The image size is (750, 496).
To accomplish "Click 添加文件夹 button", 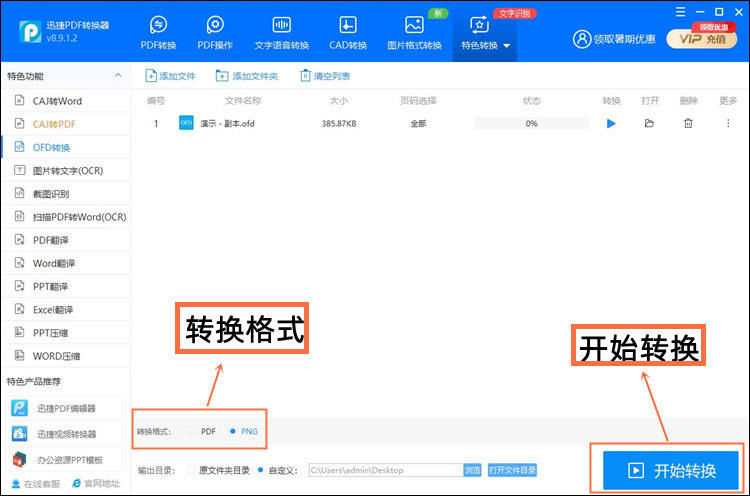I will click(247, 76).
